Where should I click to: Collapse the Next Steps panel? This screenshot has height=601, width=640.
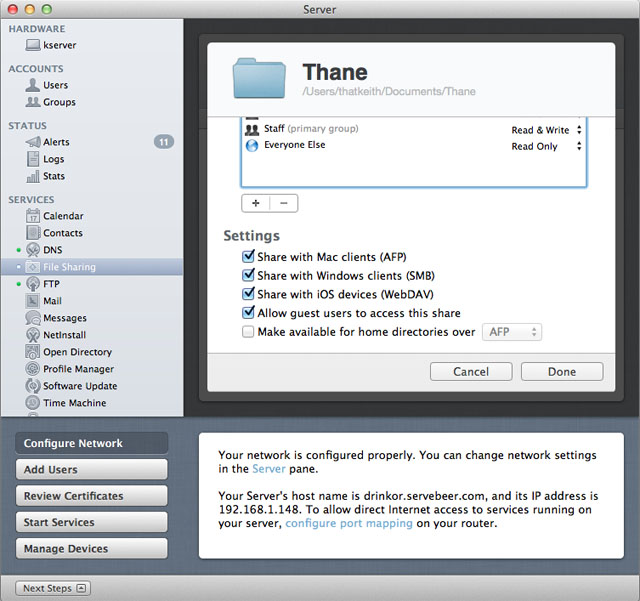tap(53, 588)
